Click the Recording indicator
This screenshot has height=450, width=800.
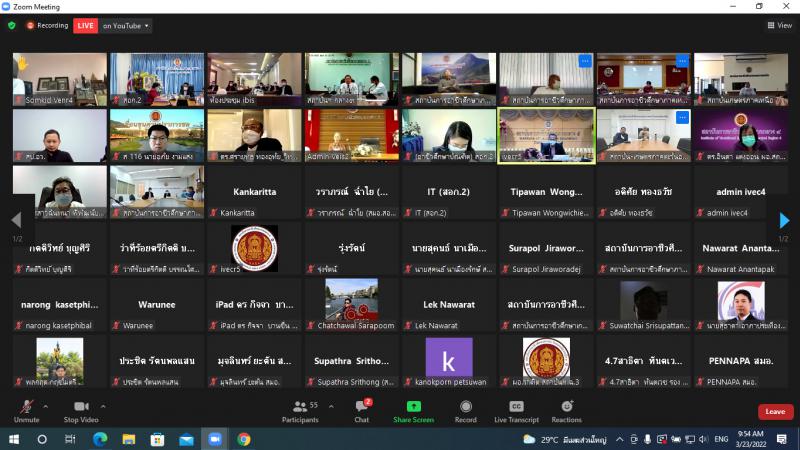click(47, 25)
